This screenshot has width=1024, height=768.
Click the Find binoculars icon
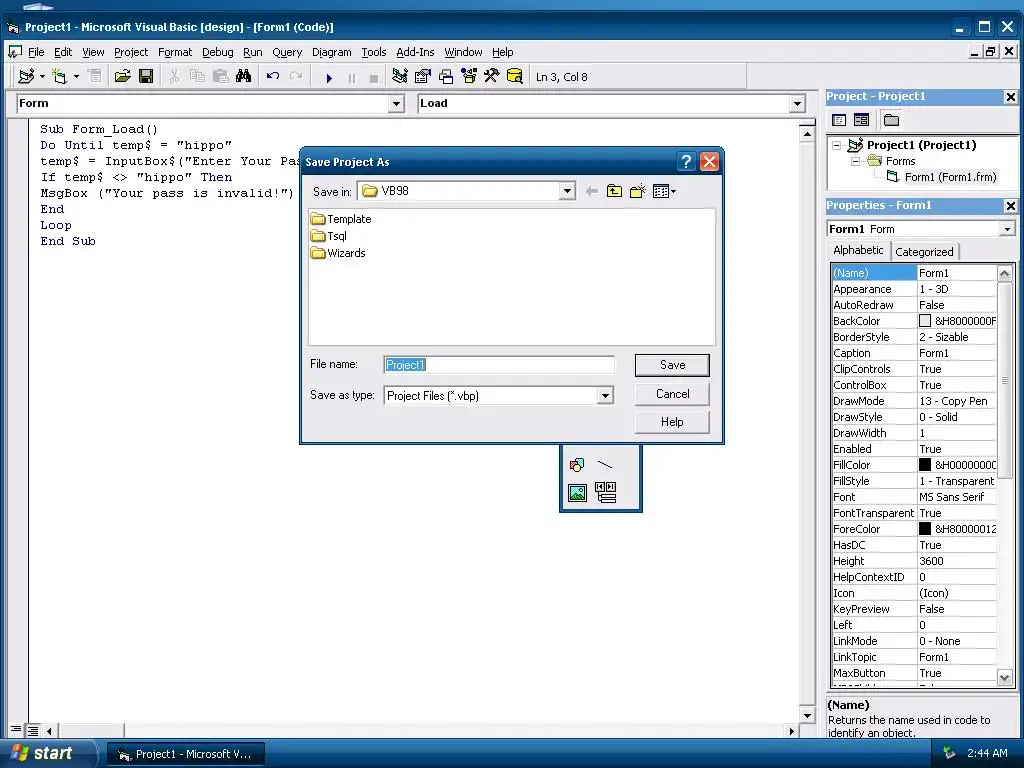pyautogui.click(x=243, y=76)
